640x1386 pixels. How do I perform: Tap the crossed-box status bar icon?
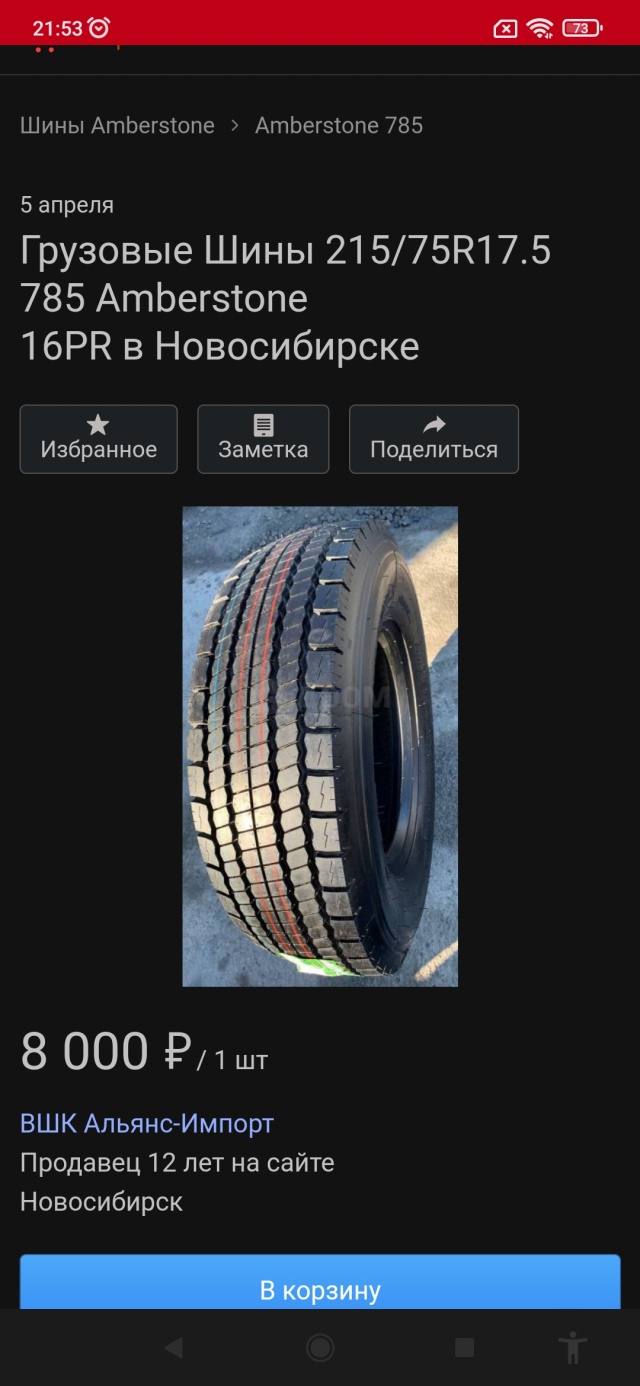(x=506, y=29)
